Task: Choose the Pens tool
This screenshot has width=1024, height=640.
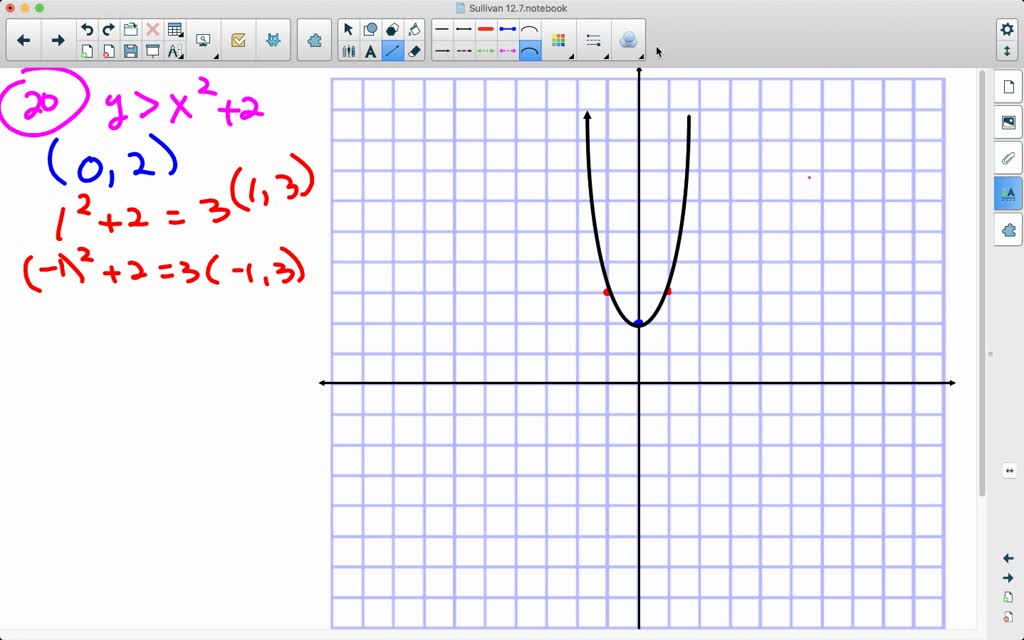Action: point(348,51)
